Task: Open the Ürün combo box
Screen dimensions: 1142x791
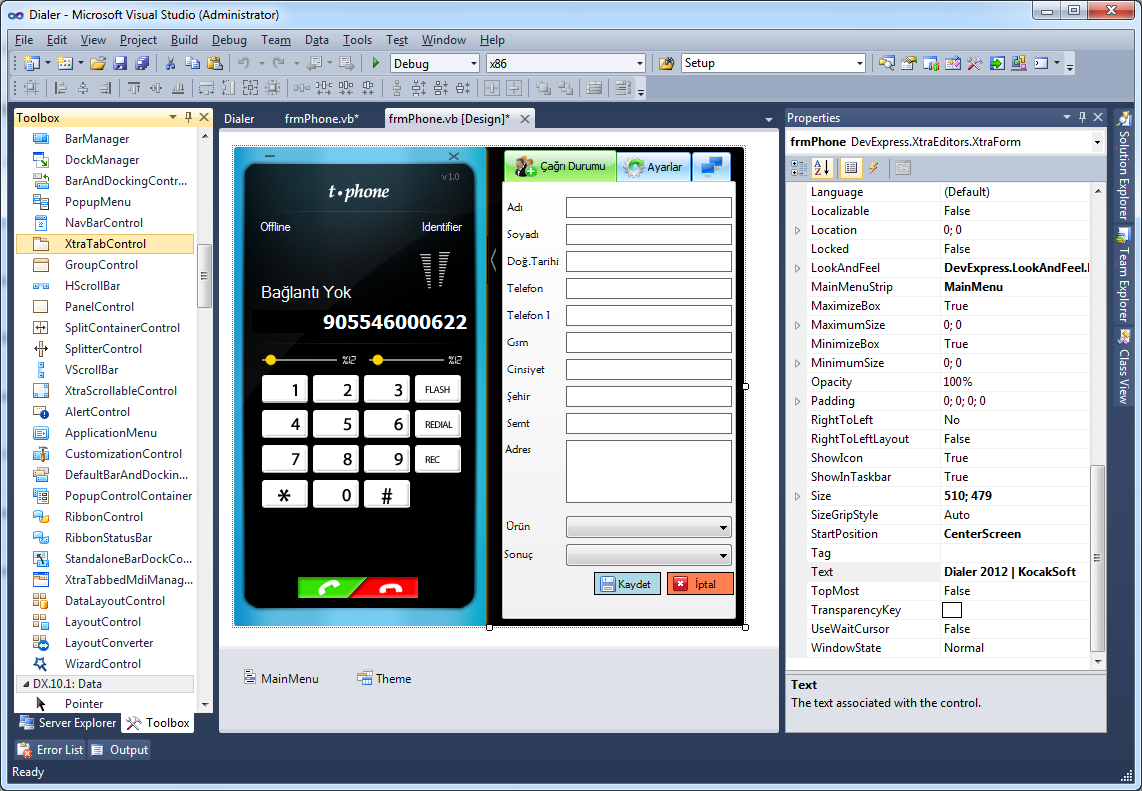Action: pyautogui.click(x=724, y=528)
